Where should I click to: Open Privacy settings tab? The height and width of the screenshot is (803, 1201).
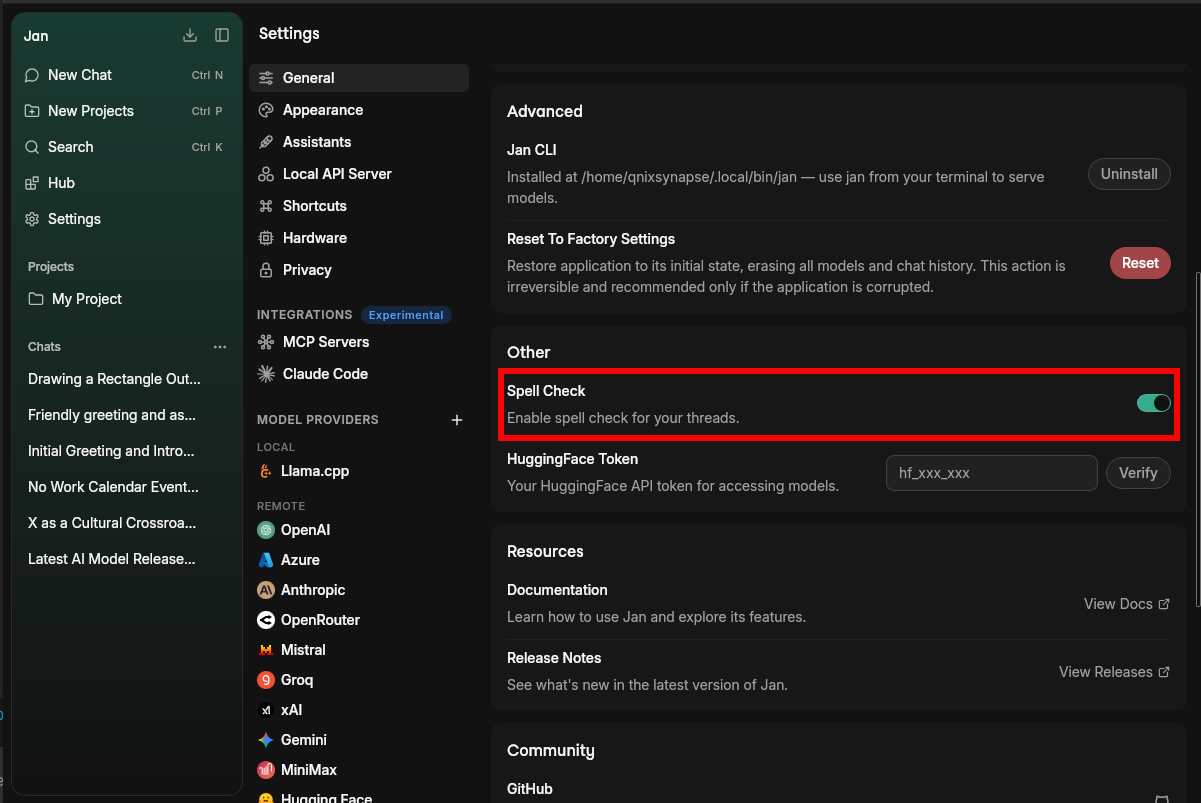(x=359, y=270)
